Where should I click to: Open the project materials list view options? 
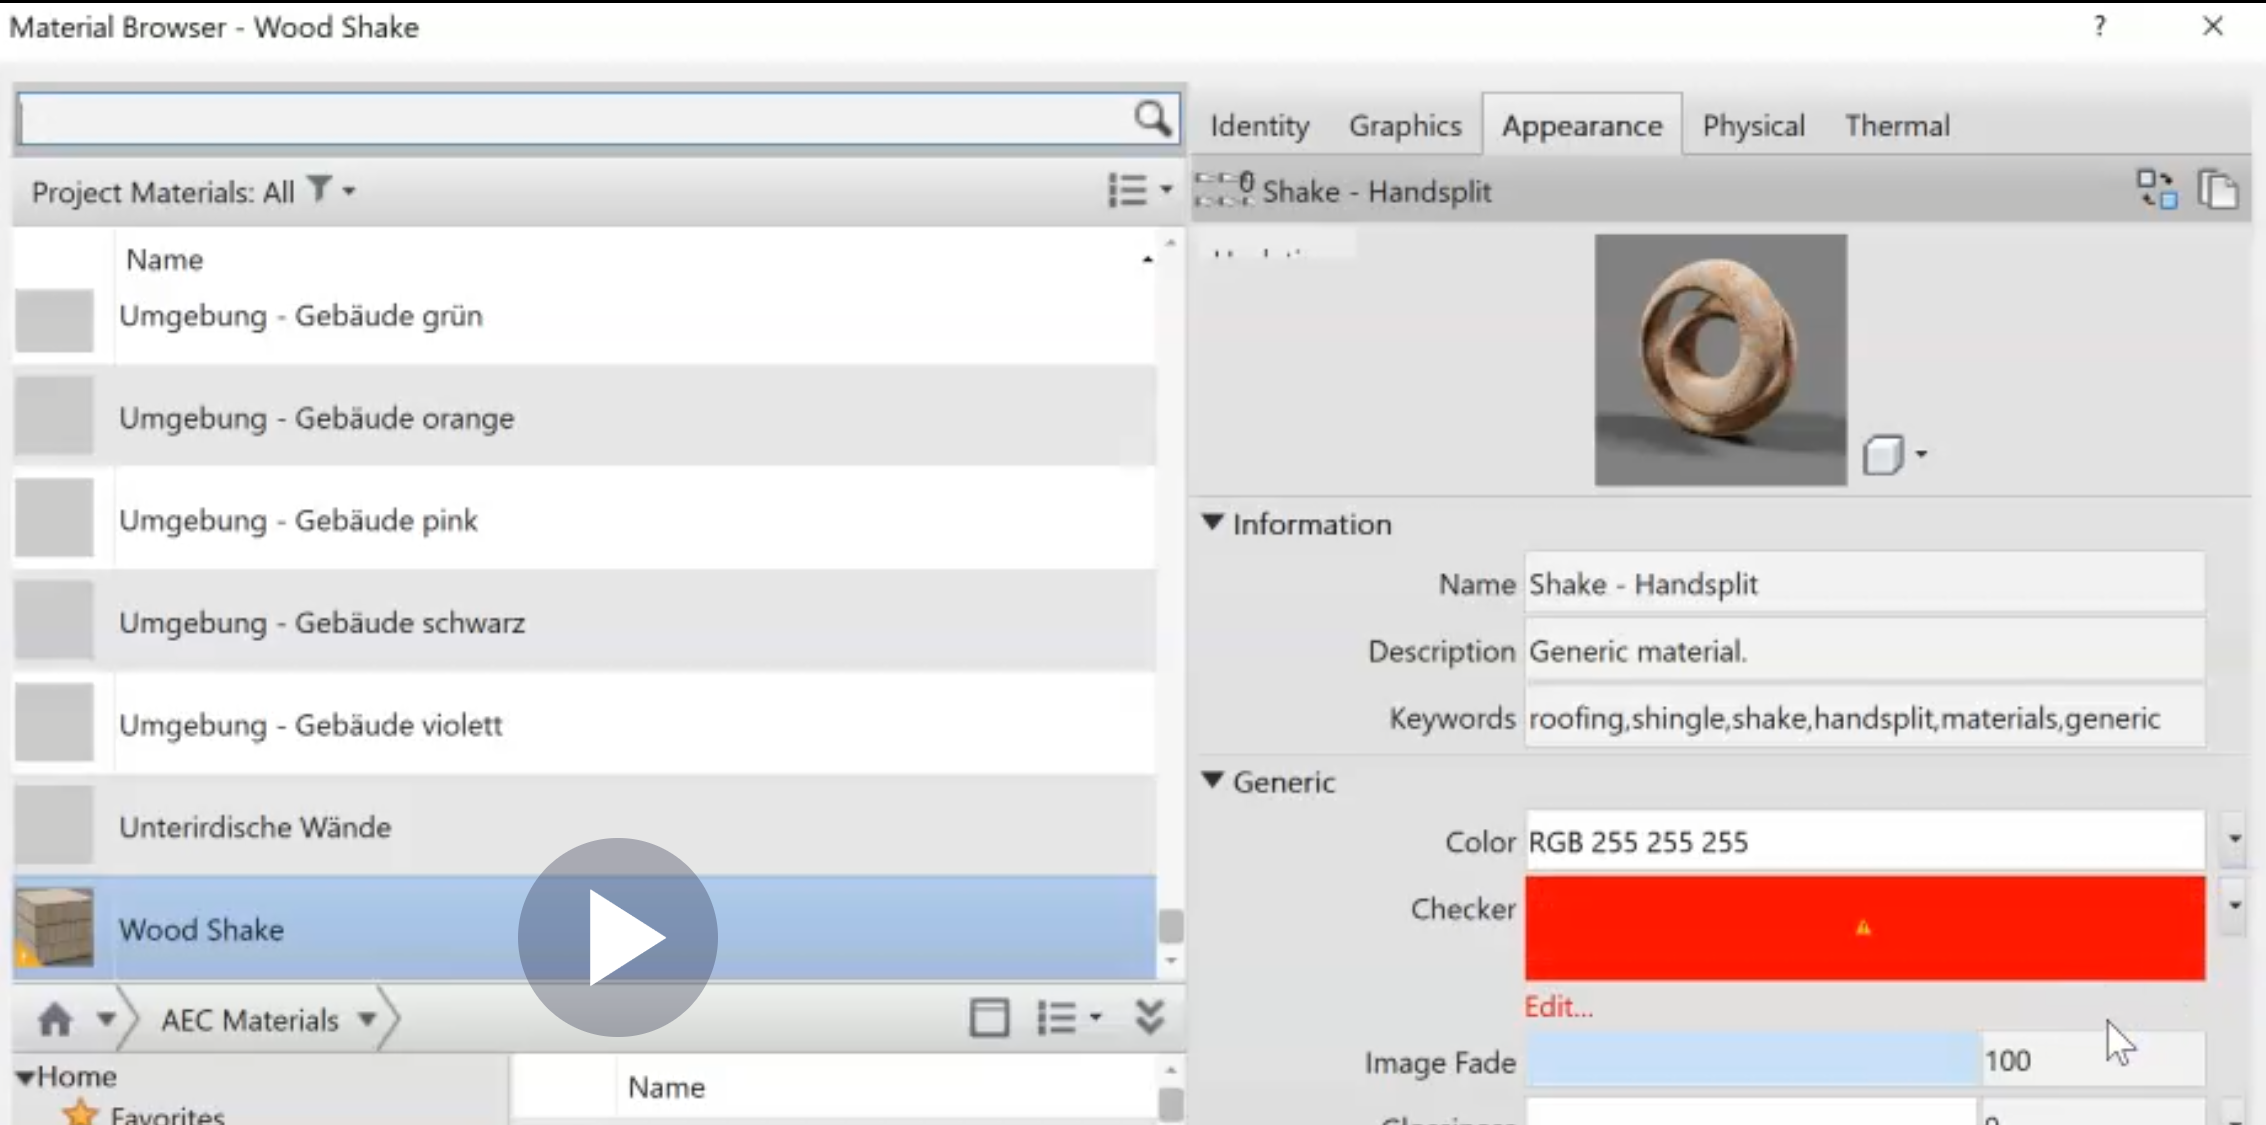[x=1139, y=189]
